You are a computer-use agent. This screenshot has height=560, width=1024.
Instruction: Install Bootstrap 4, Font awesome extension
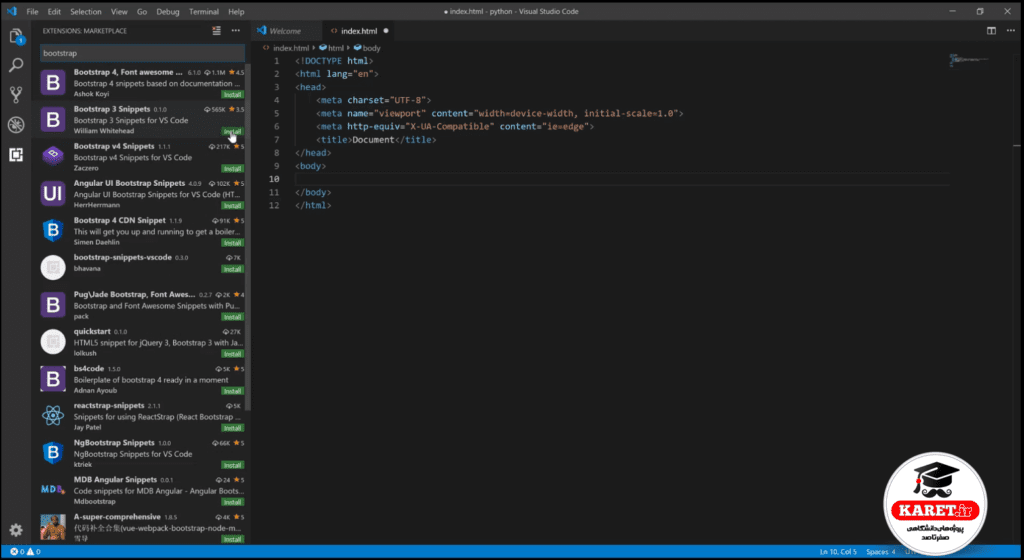(x=232, y=95)
